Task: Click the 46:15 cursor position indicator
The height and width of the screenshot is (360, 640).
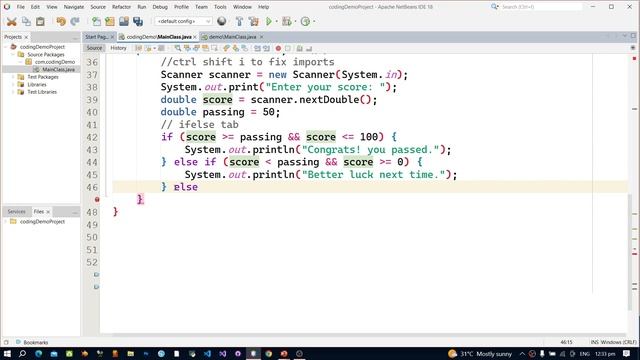Action: point(566,342)
